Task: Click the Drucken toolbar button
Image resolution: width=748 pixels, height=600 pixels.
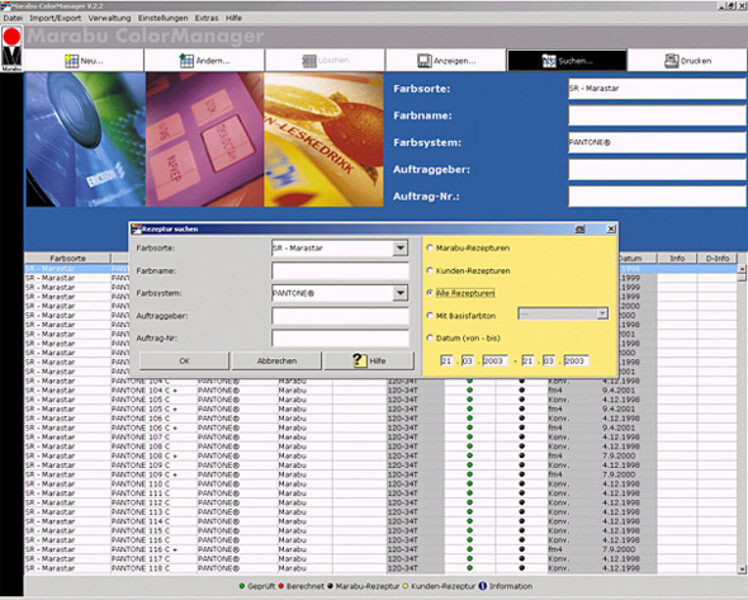Action: pos(687,61)
